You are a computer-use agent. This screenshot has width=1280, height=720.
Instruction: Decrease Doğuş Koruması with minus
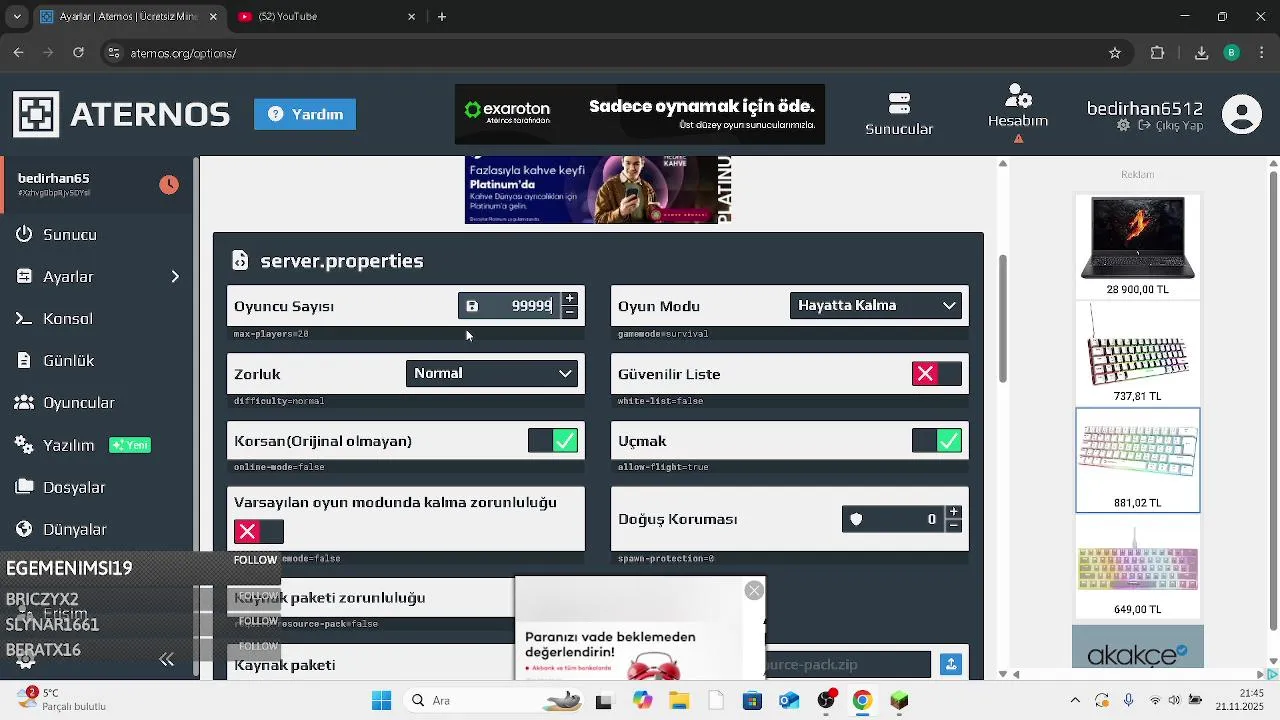(953, 525)
